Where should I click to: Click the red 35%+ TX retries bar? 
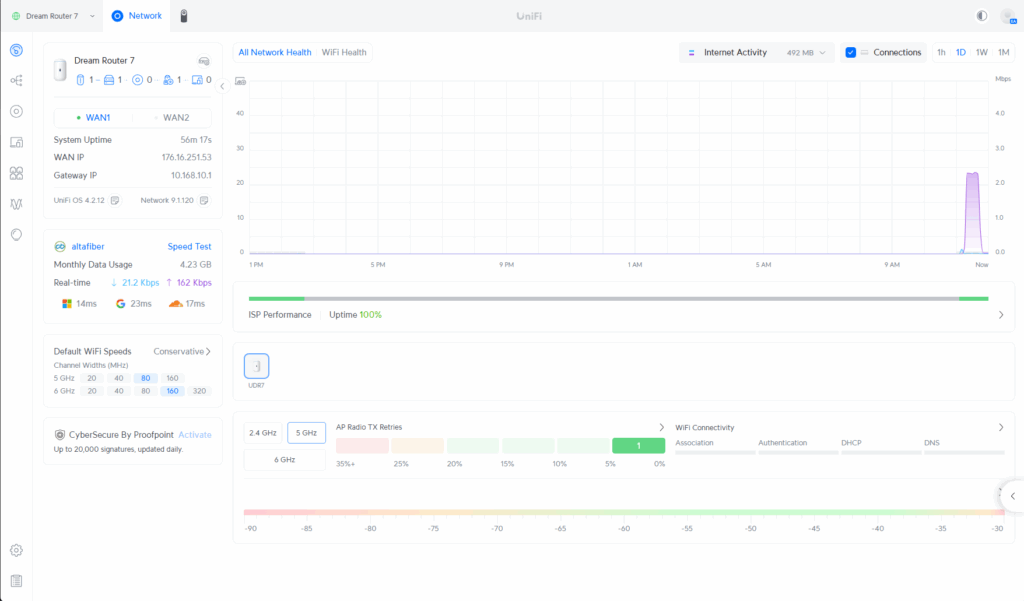point(362,446)
